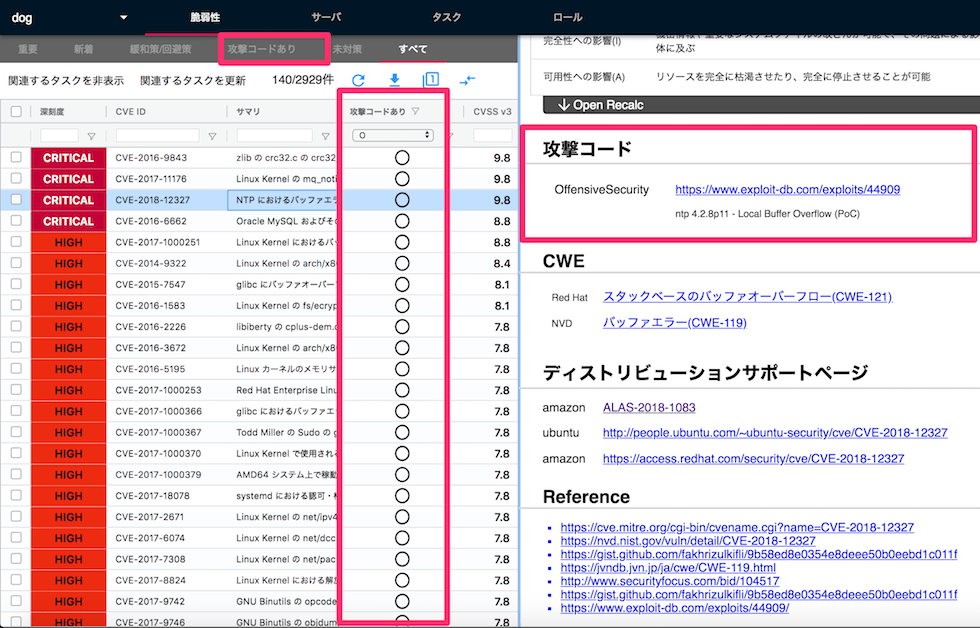Viewport: 980px width, 628px height.
Task: Check the box for CVE-2016-1583 row
Action: coord(16,305)
